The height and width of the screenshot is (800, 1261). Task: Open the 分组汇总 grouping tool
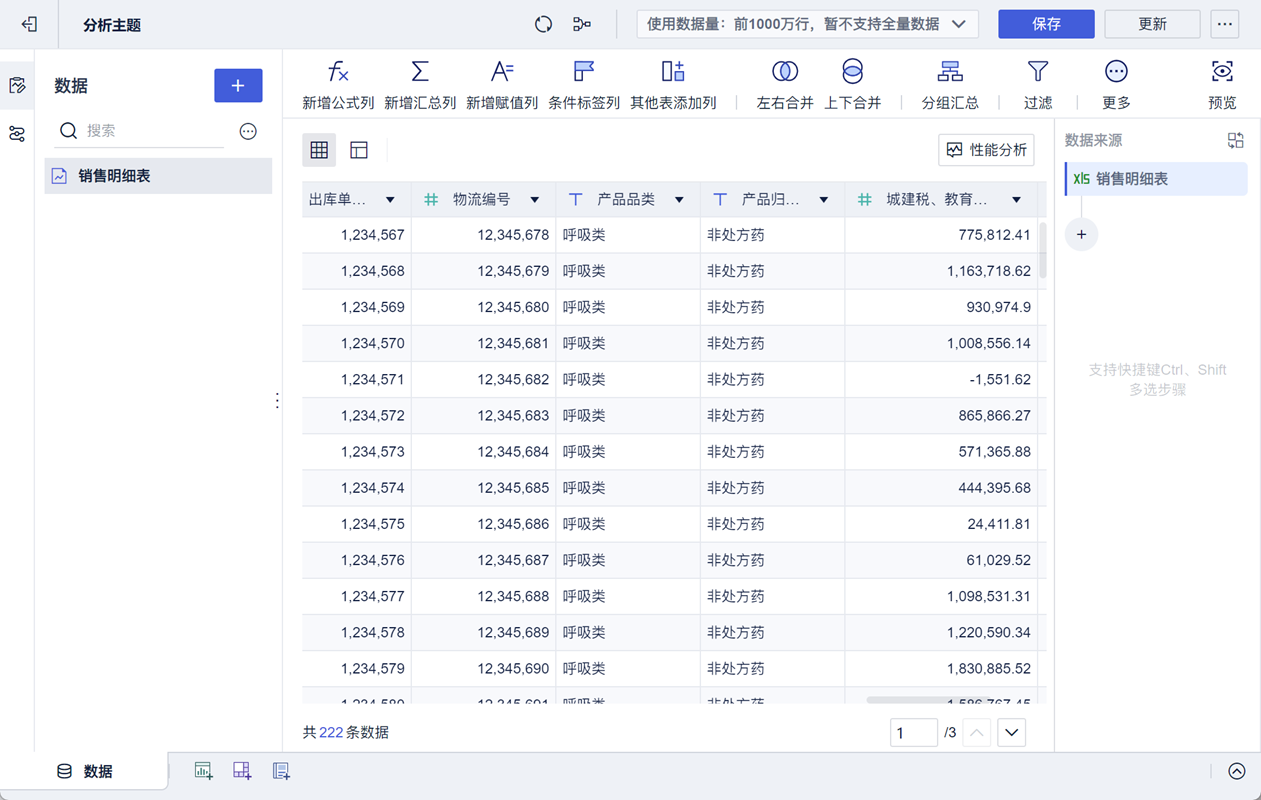(950, 72)
